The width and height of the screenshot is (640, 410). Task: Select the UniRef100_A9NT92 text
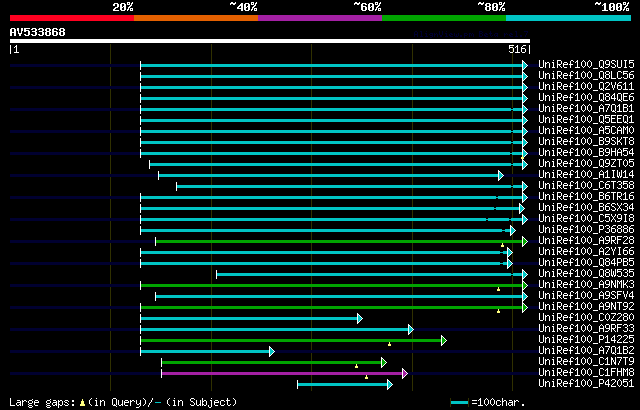coord(586,307)
